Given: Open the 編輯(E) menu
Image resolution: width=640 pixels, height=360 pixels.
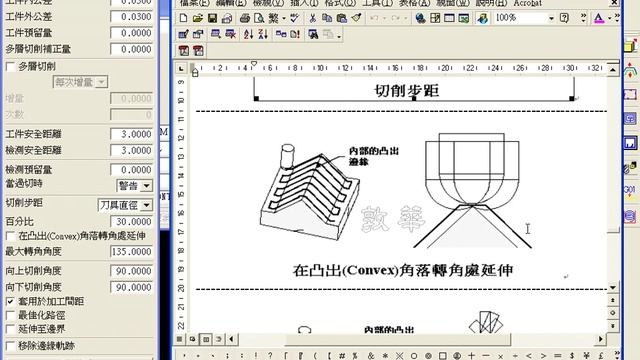Looking at the screenshot, I should pyautogui.click(x=231, y=3).
